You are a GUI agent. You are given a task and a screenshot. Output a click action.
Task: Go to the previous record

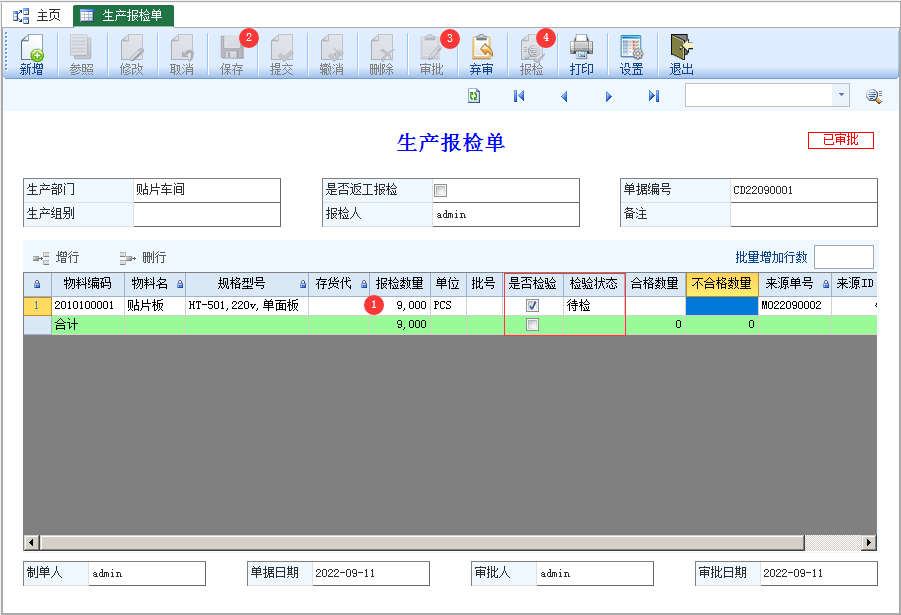click(x=564, y=96)
